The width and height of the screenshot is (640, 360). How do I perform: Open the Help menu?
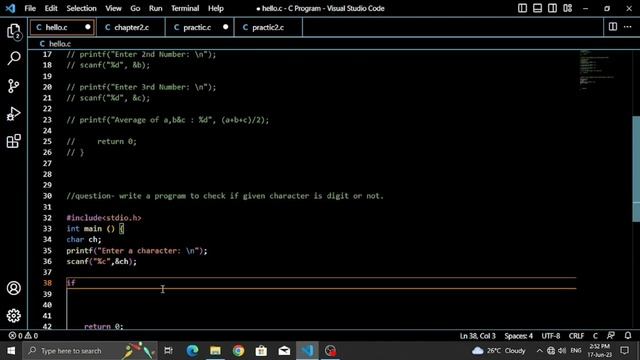(x=216, y=8)
